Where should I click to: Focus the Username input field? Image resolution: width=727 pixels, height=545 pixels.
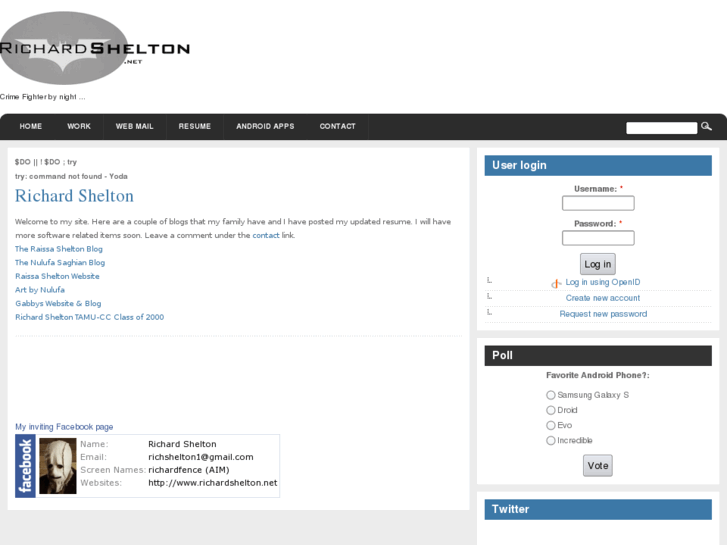pos(598,203)
